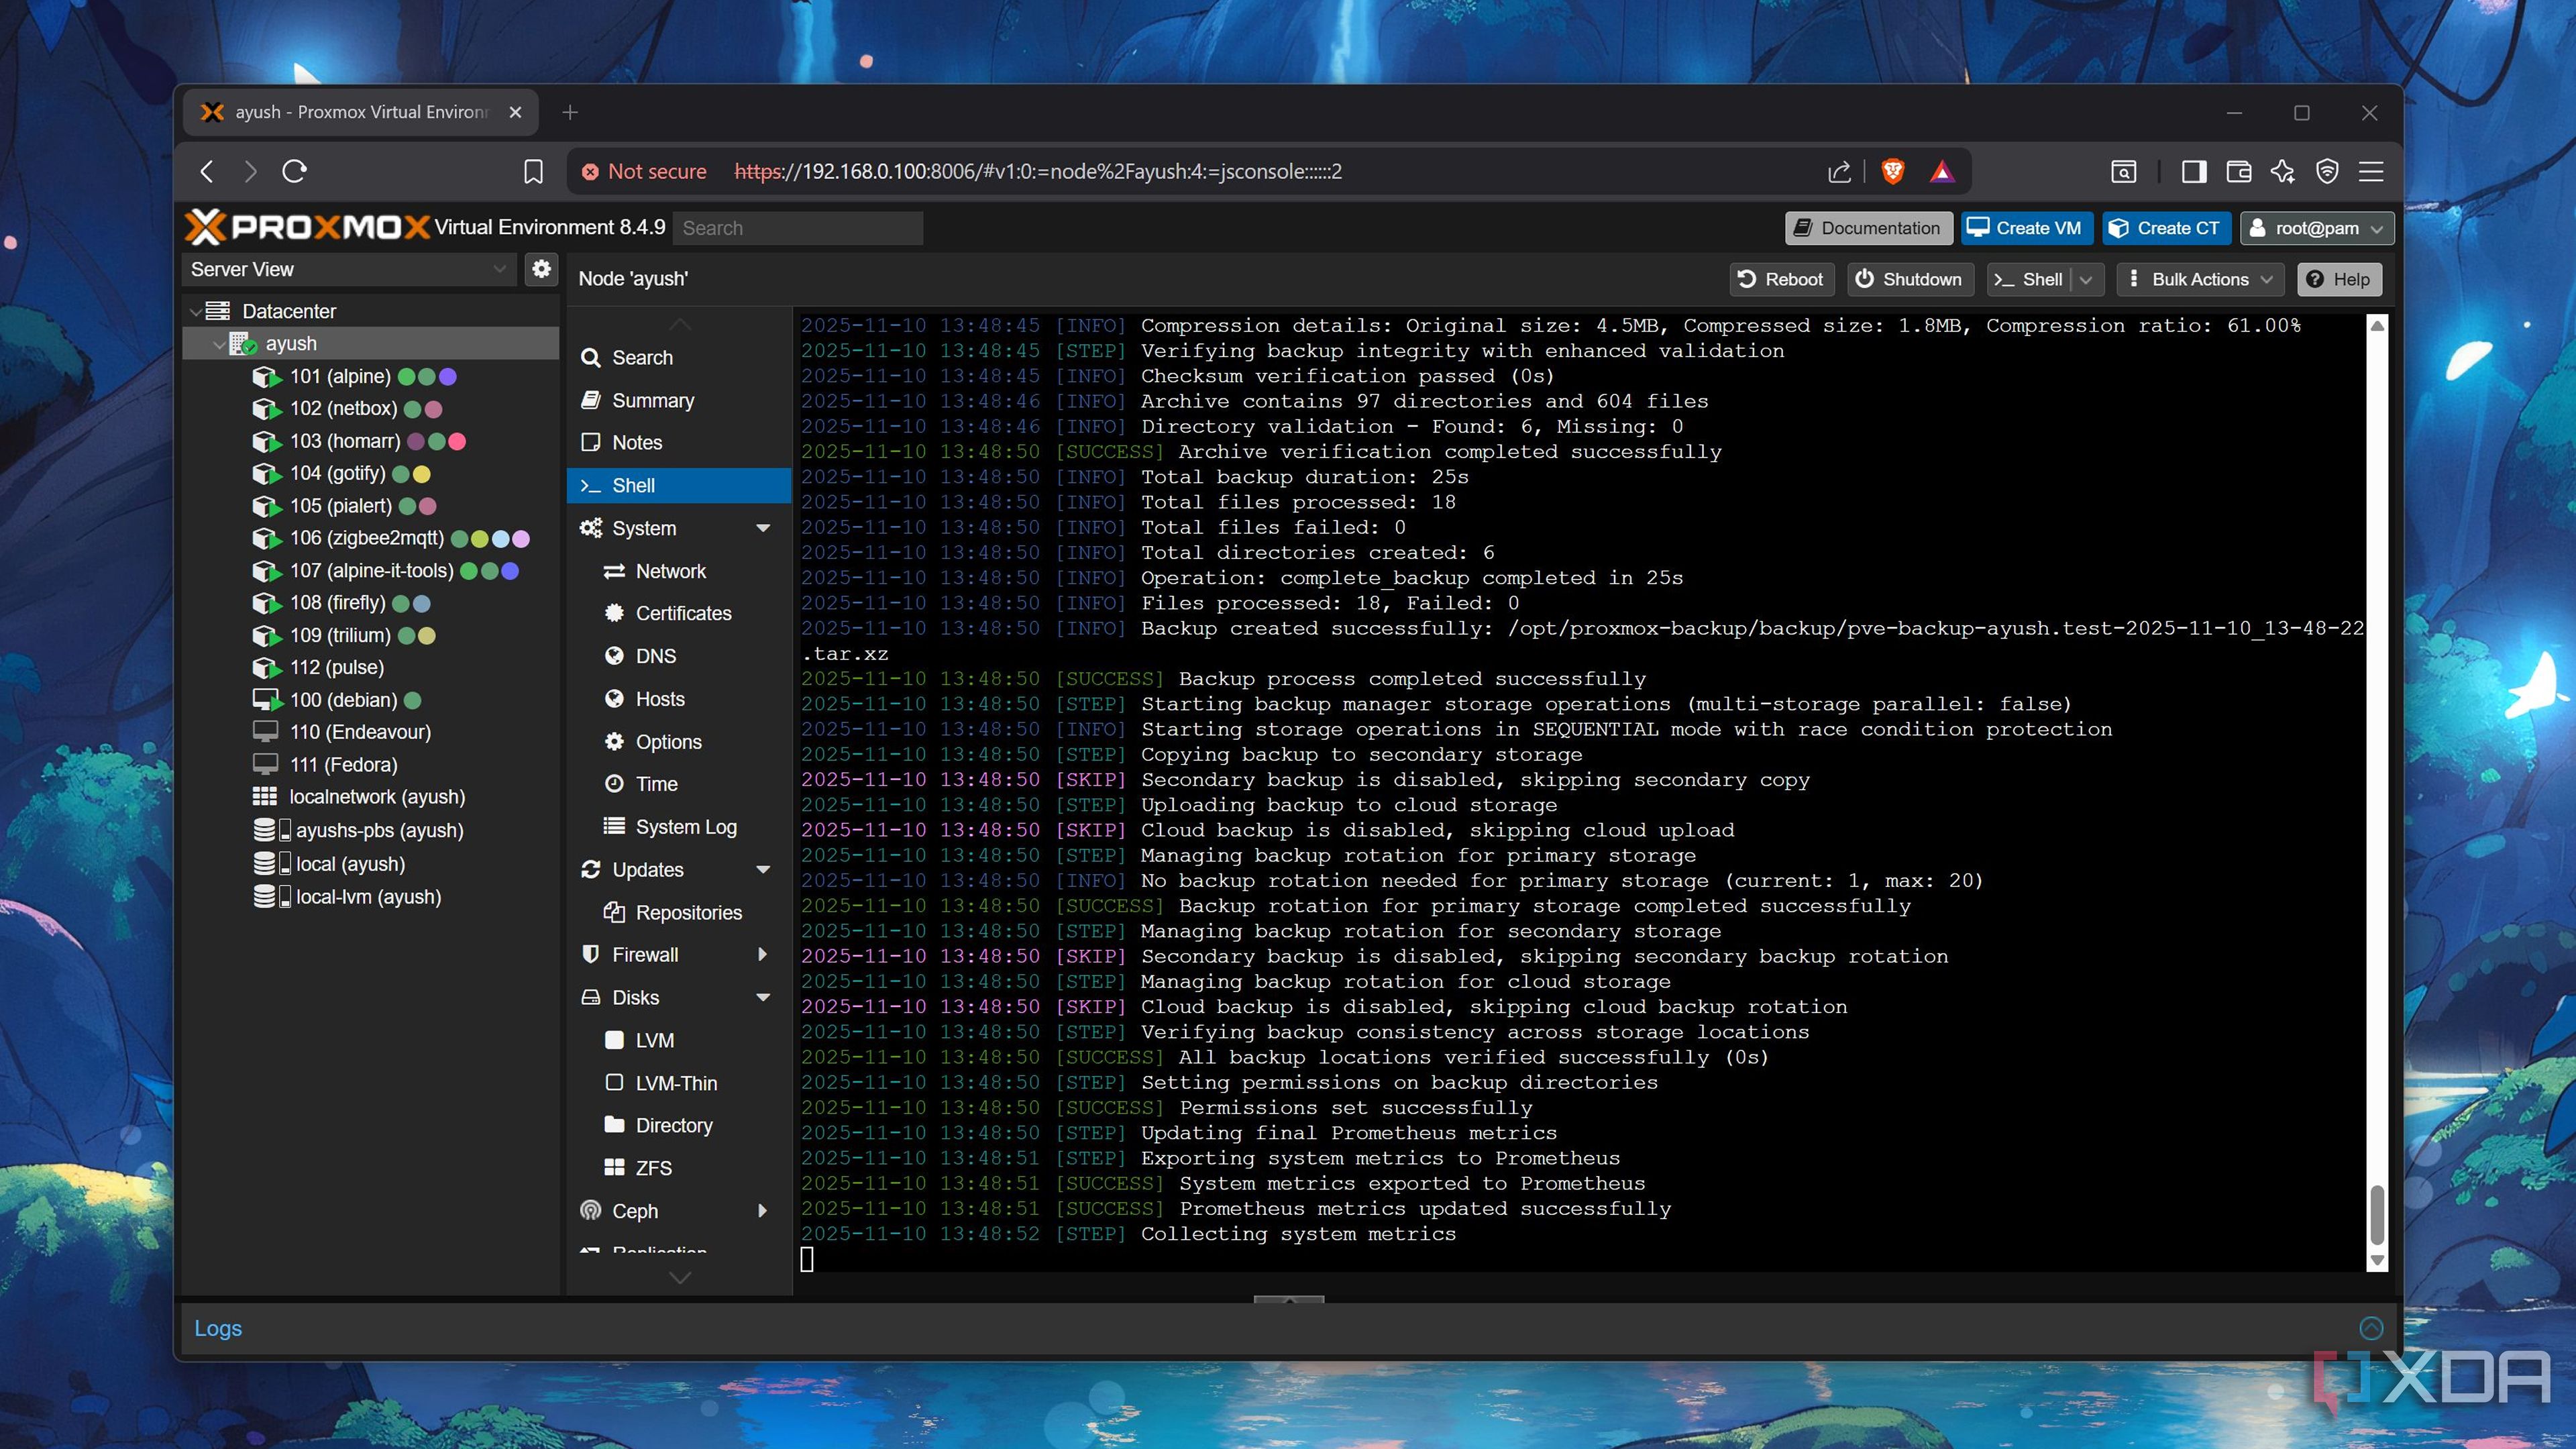Collapse the System menu section arrow
The width and height of the screenshot is (2576, 1449).
(763, 528)
